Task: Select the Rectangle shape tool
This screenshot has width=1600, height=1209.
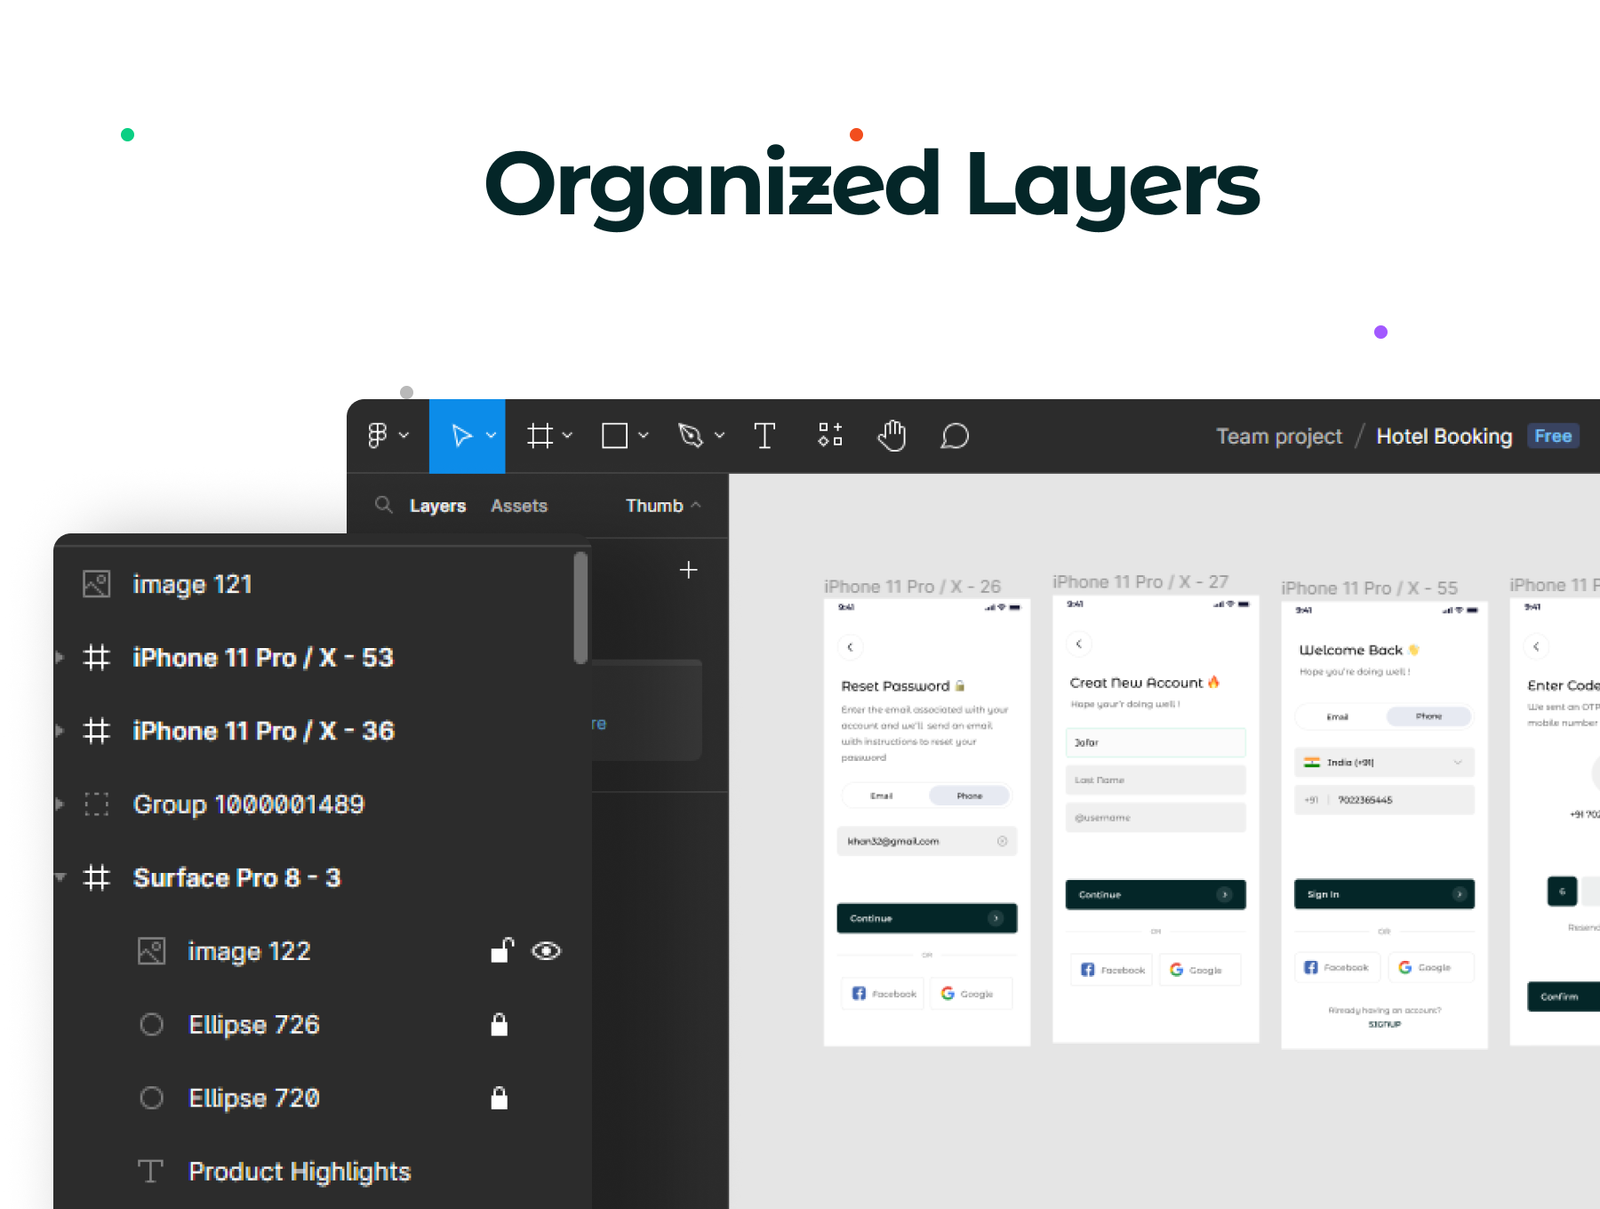Action: click(614, 436)
